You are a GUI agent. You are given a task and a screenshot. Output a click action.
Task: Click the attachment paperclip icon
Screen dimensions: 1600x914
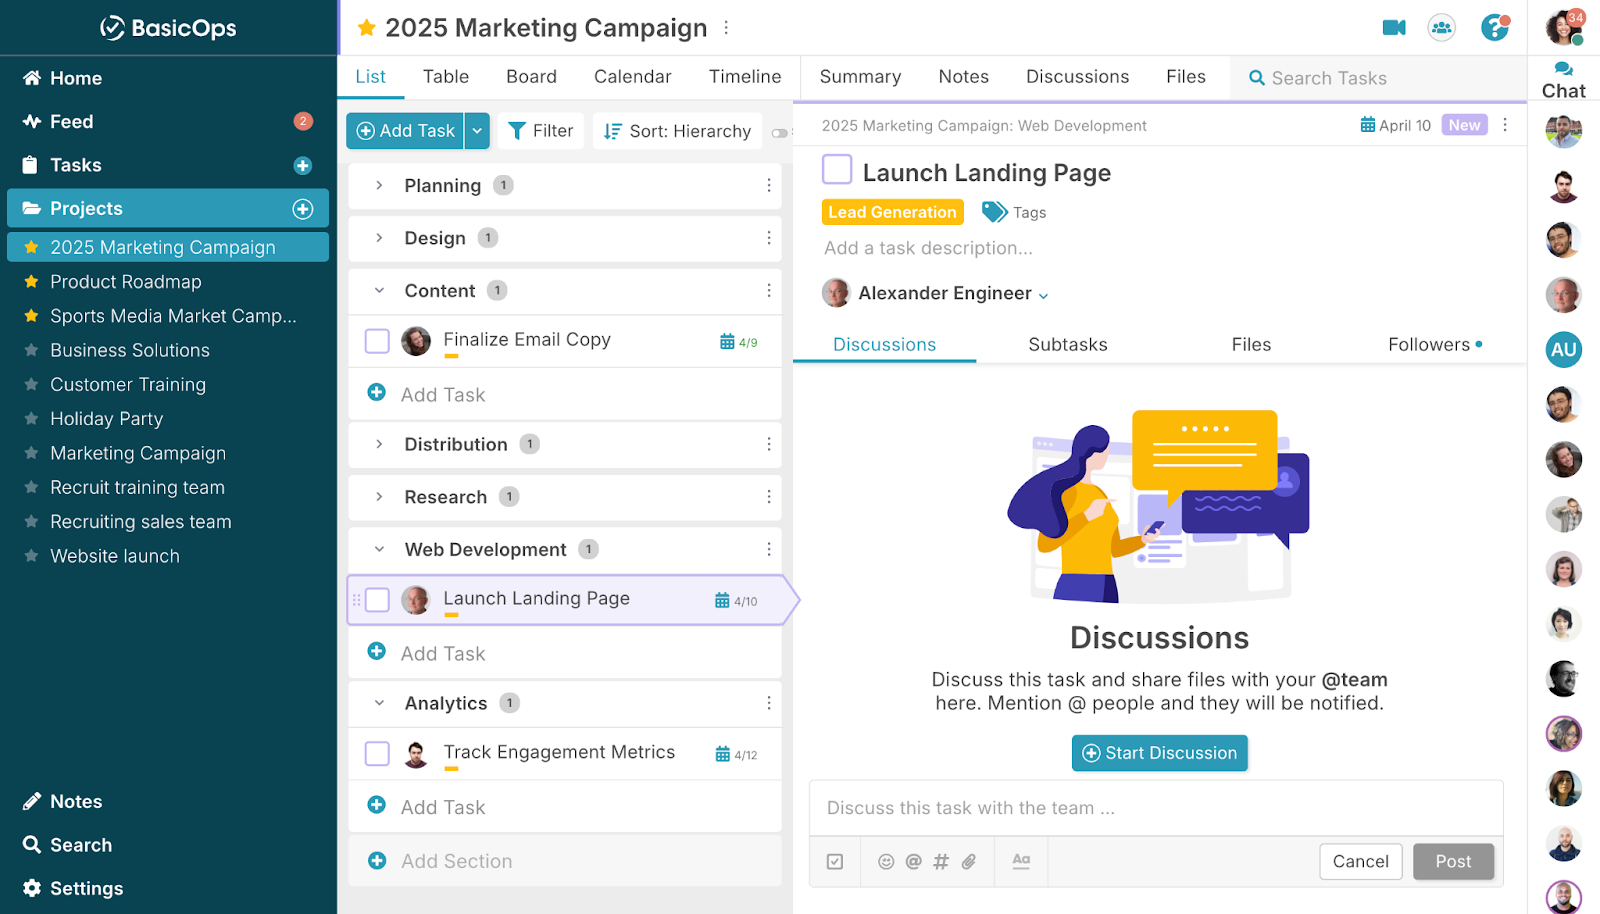pyautogui.click(x=969, y=861)
